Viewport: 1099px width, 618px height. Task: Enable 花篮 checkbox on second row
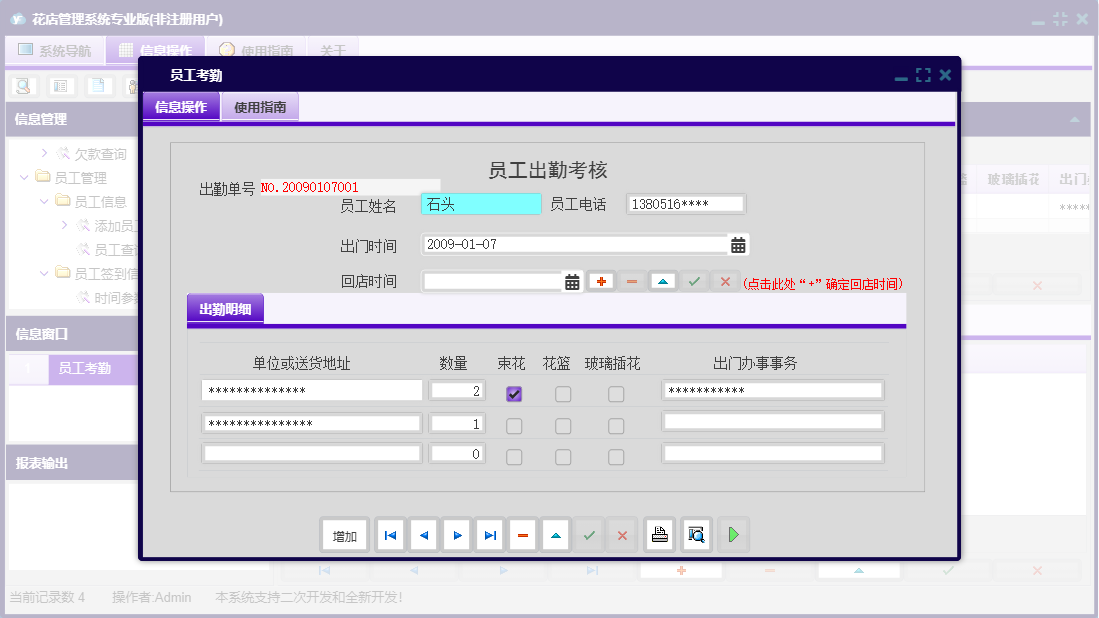pos(563,425)
